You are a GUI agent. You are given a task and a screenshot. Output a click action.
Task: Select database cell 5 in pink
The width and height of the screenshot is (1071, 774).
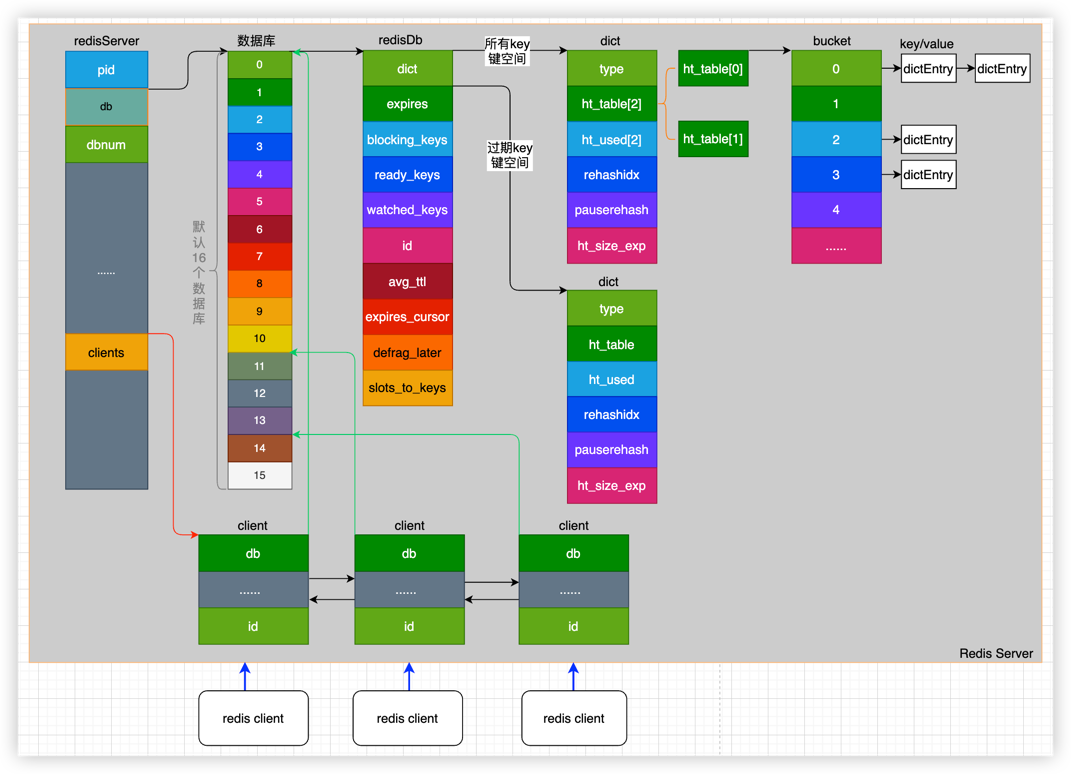click(260, 202)
